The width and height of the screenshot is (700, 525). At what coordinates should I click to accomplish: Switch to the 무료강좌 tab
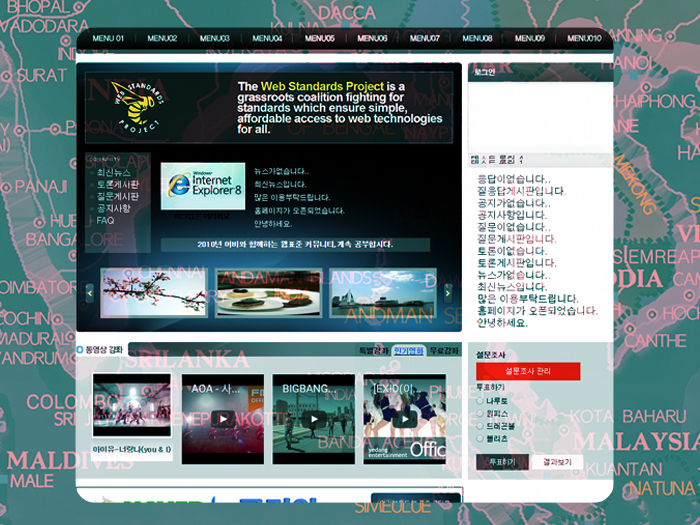click(x=443, y=351)
